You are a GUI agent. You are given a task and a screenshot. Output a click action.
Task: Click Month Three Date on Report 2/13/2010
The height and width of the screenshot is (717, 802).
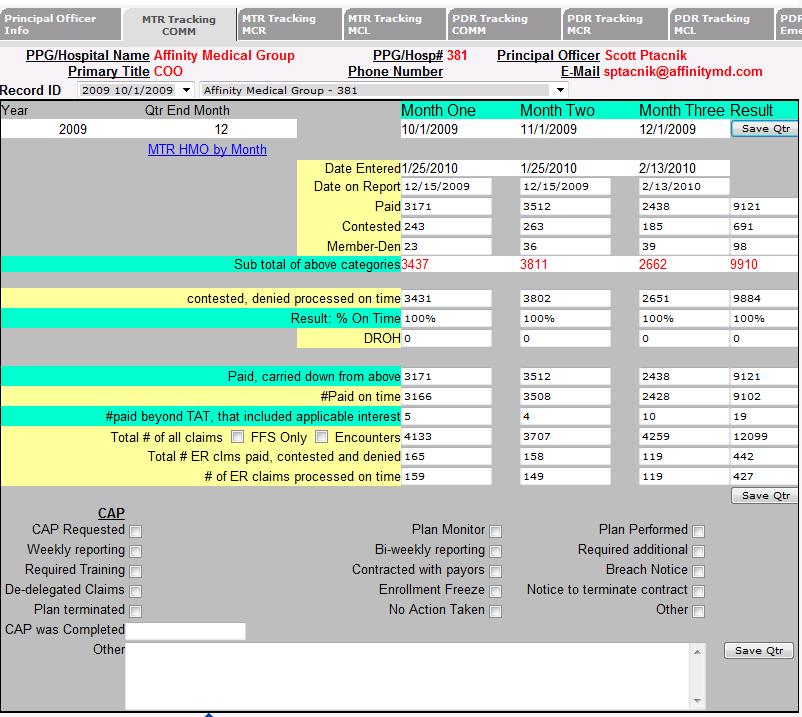[x=684, y=187]
